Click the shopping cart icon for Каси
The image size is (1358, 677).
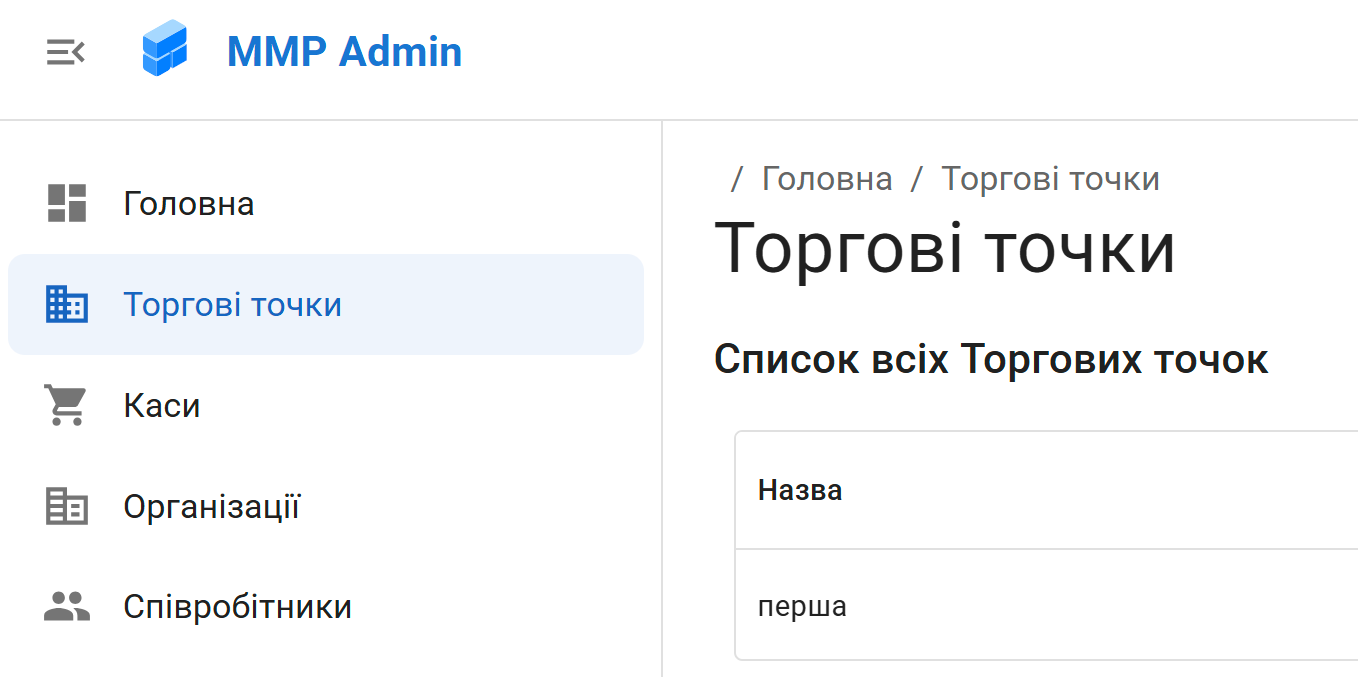coord(67,405)
